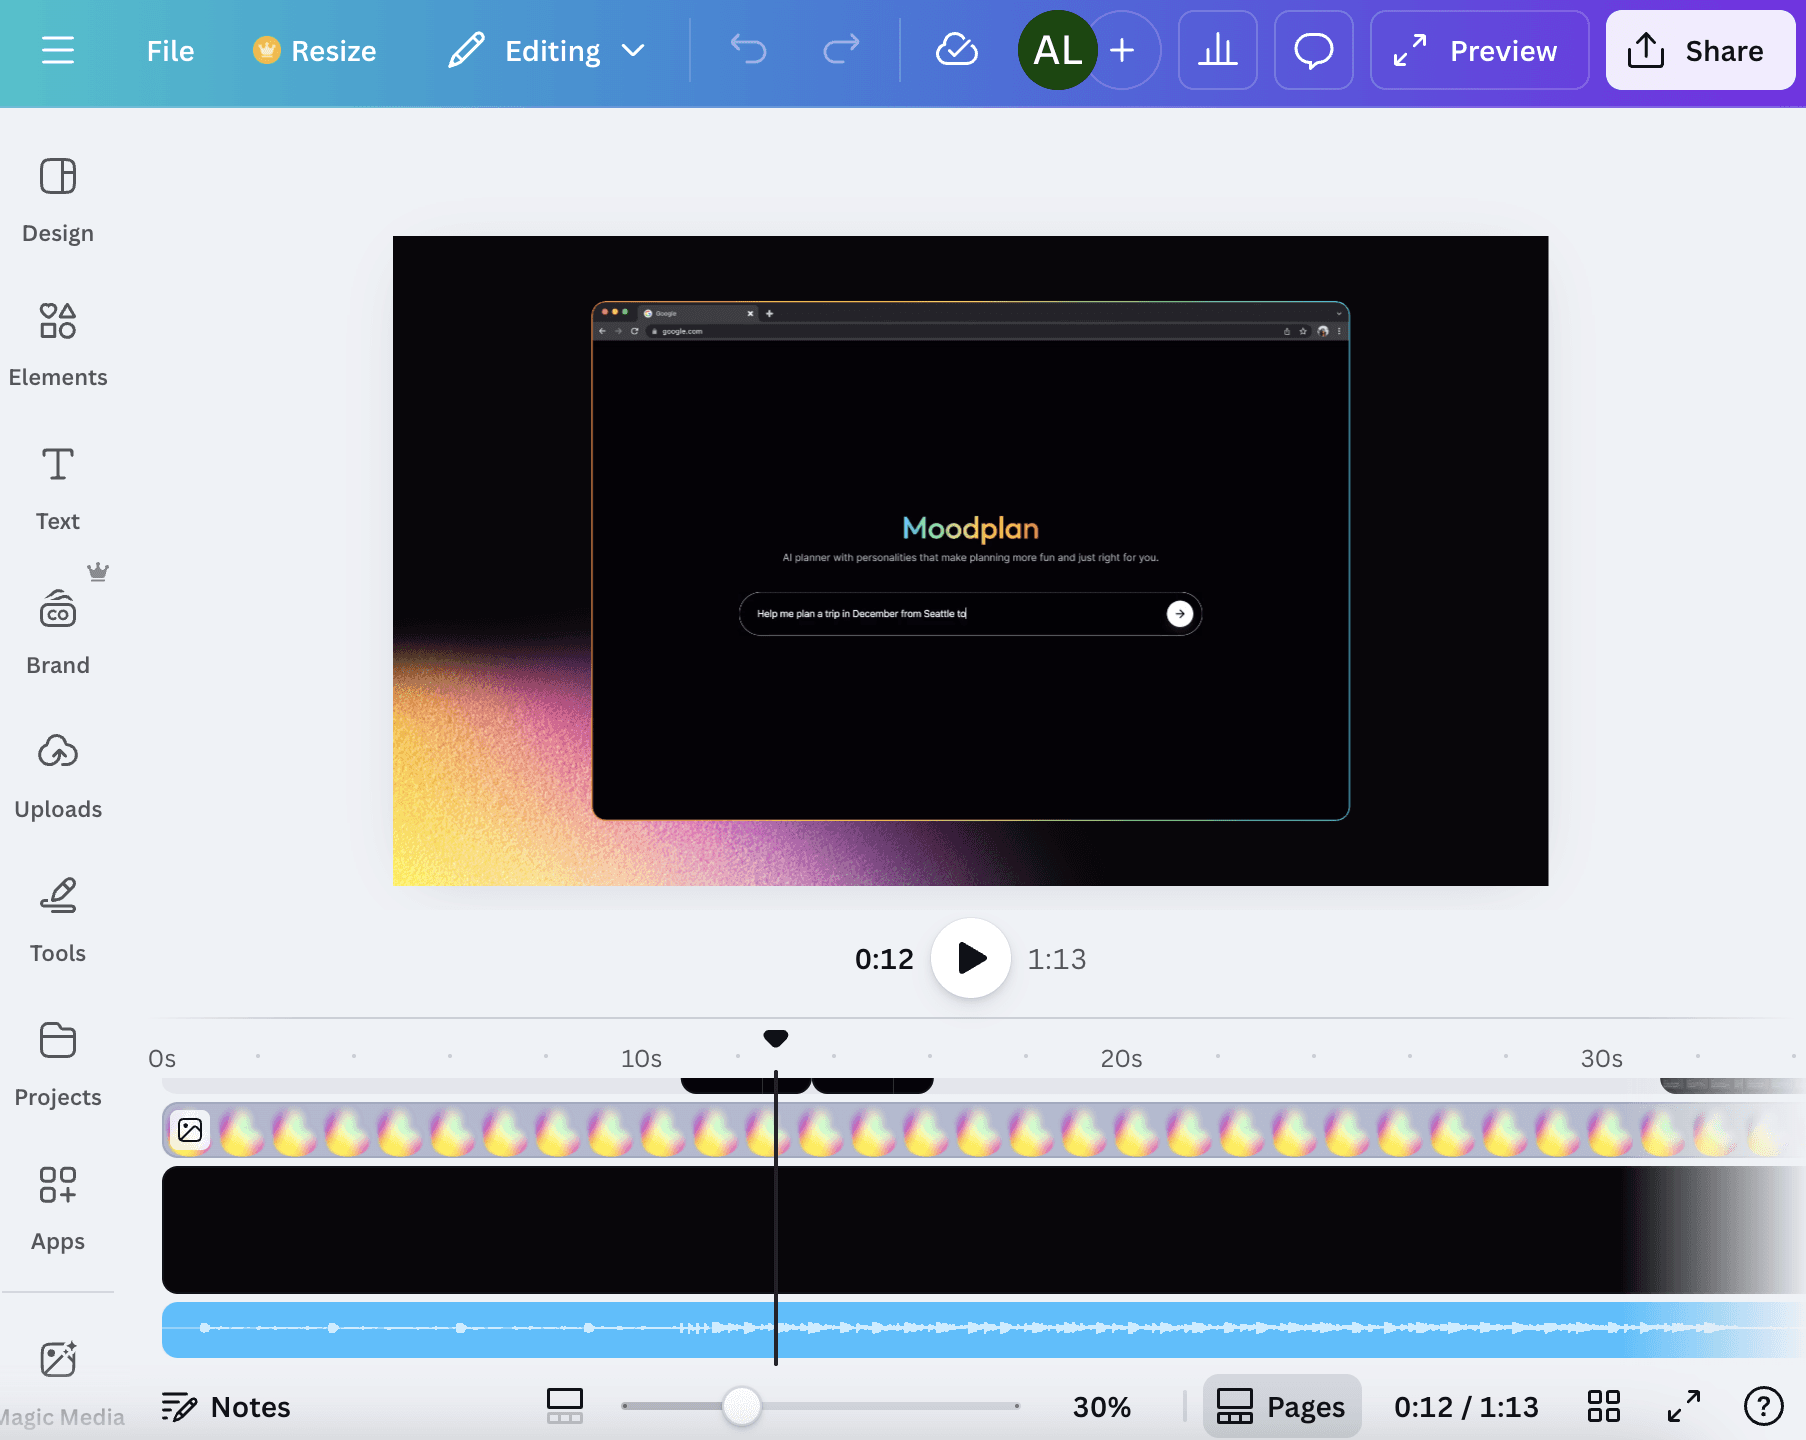Open the grid view icon
1806x1440 pixels.
(1604, 1406)
